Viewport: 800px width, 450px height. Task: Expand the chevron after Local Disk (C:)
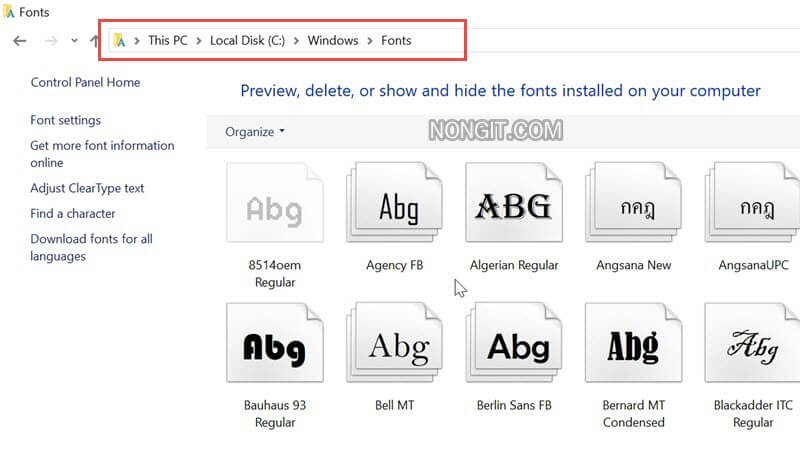coord(296,41)
